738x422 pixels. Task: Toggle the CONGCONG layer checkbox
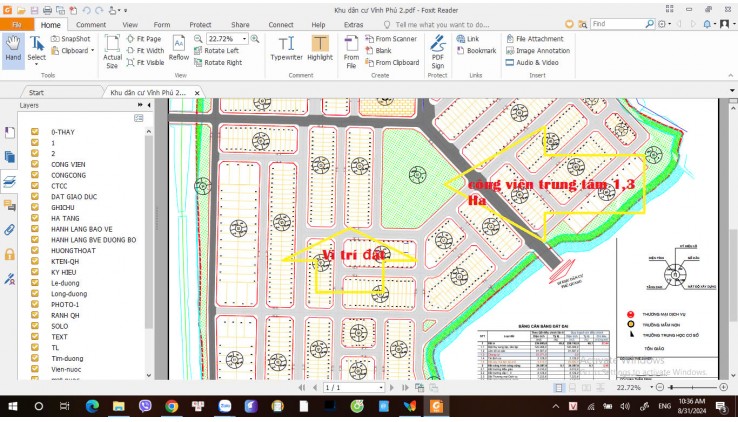pos(35,175)
